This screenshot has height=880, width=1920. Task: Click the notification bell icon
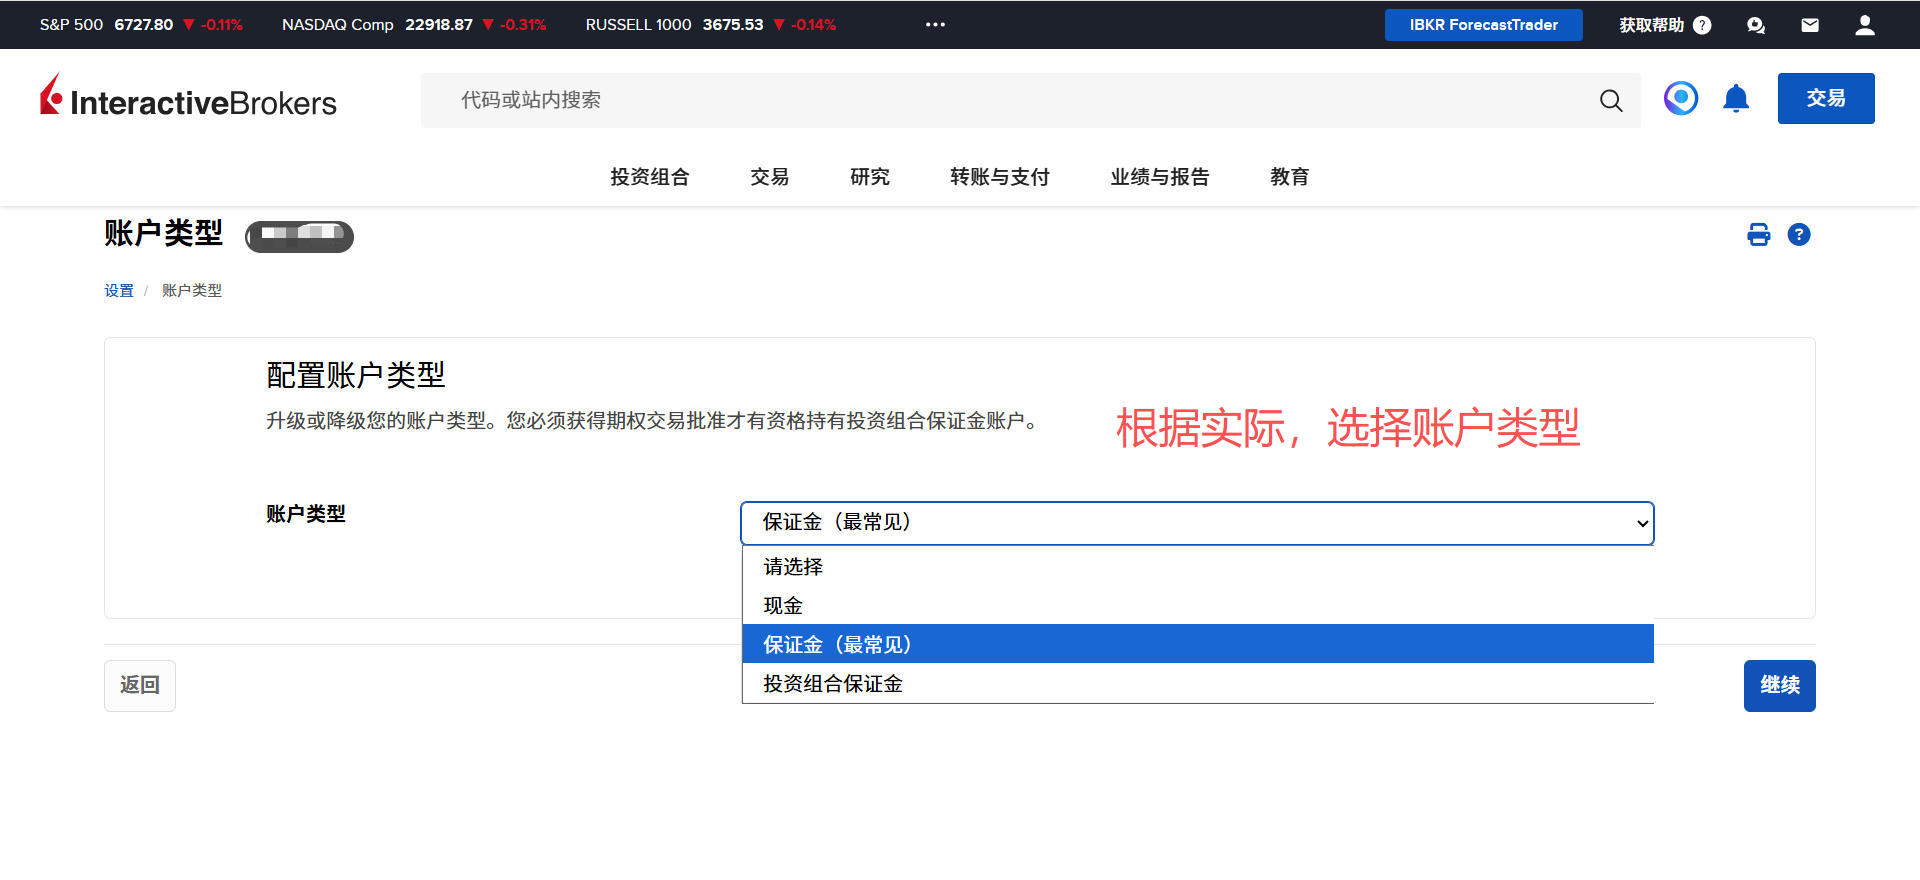[1735, 99]
